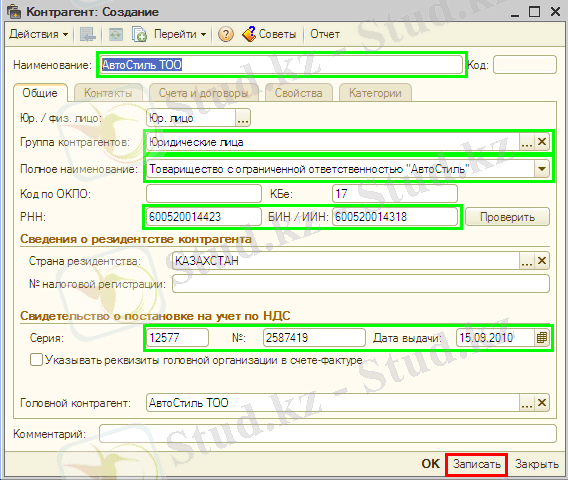The image size is (568, 480).
Task: Open the Перейти dropdown menu
Action: pos(180,34)
